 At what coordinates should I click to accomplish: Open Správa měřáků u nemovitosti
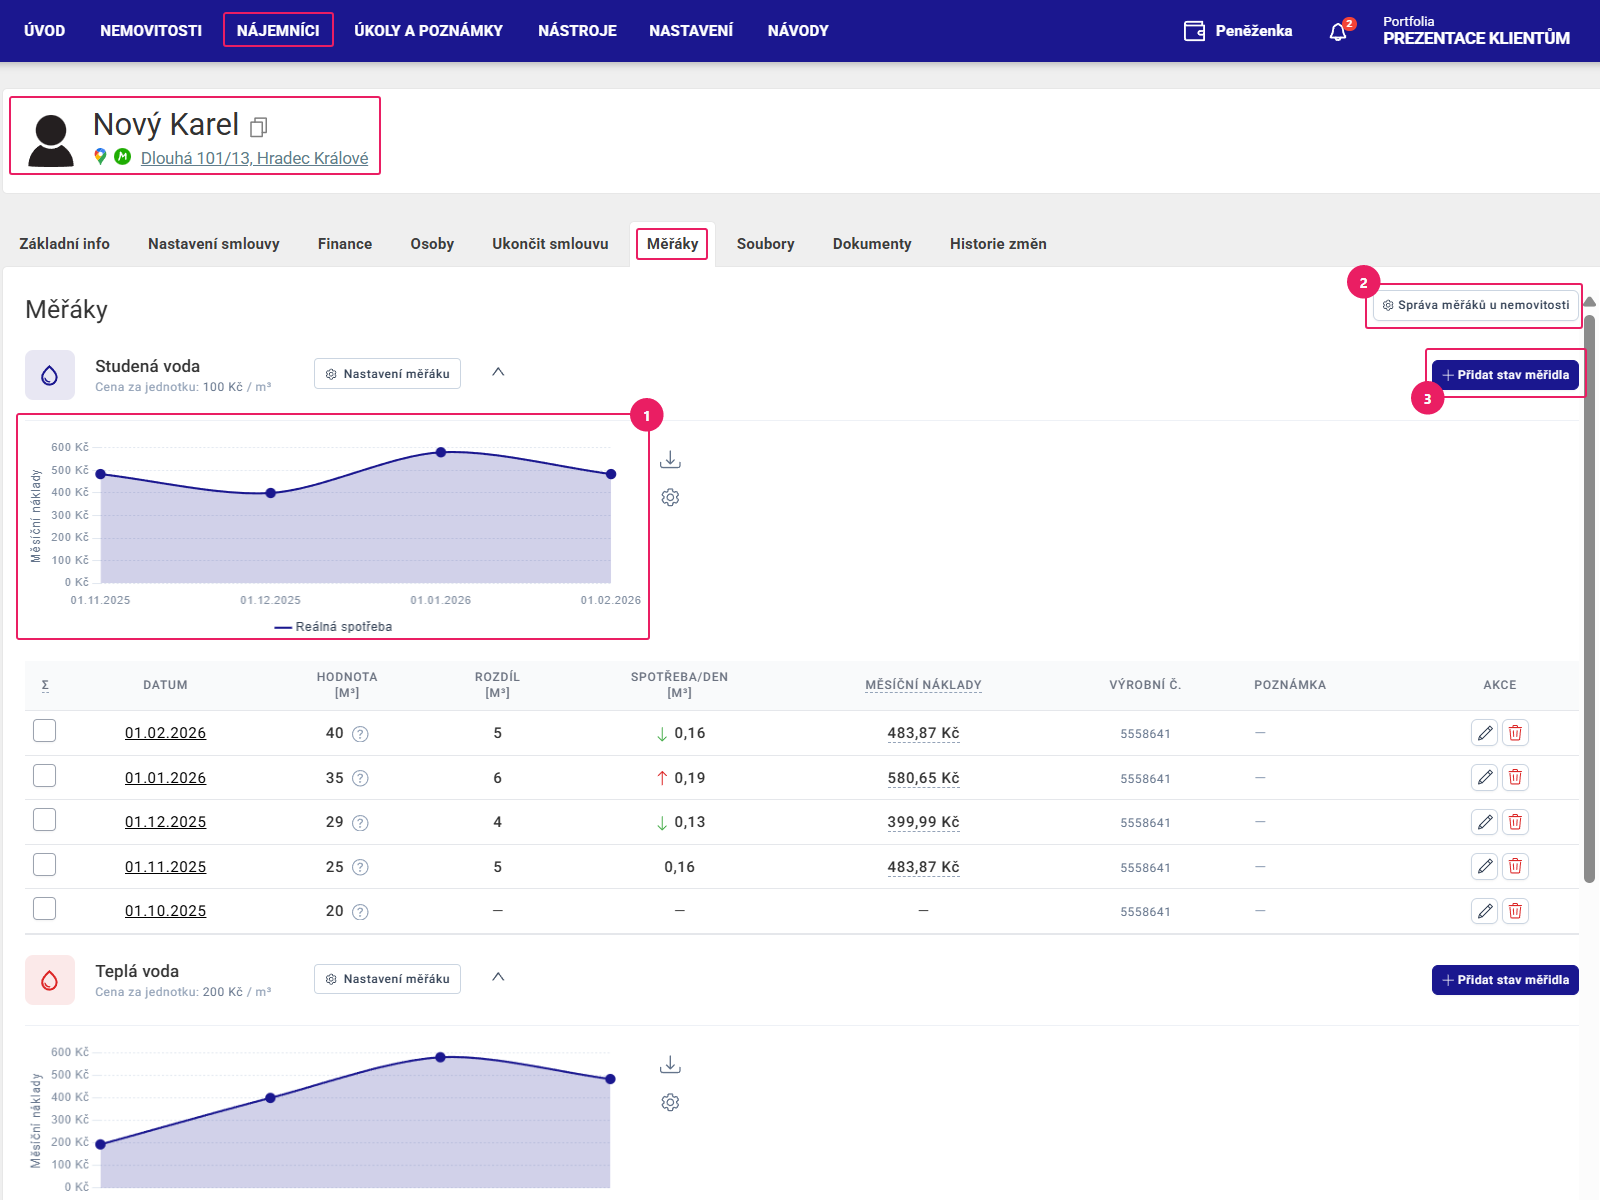(x=1476, y=305)
